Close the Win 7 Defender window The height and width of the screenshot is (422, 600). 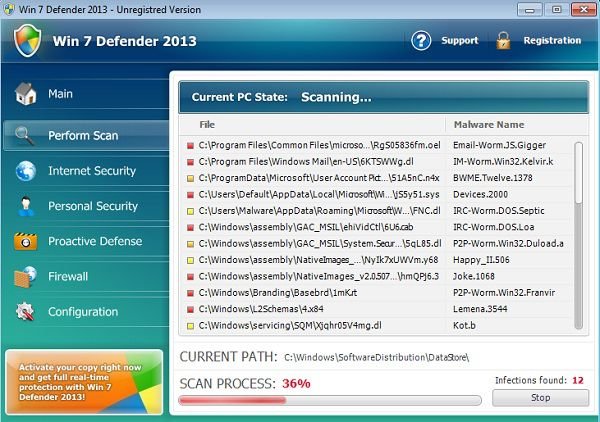point(584,10)
